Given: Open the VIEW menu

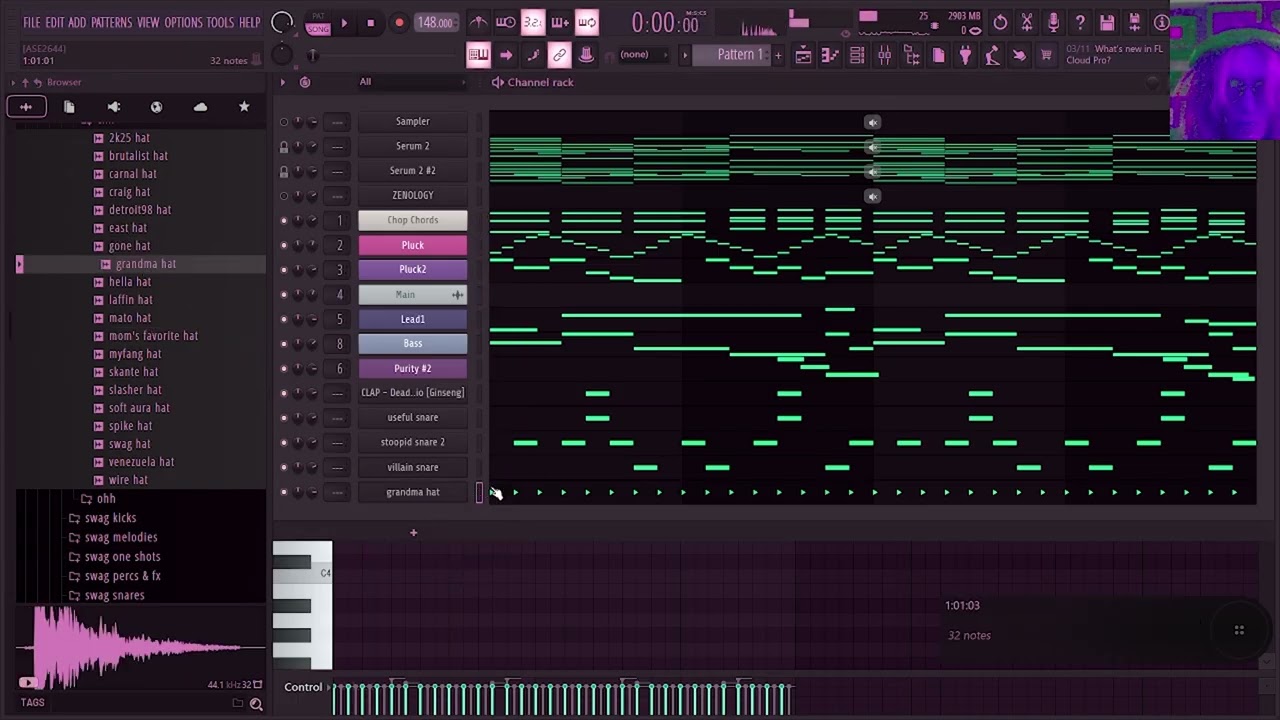Looking at the screenshot, I should tap(148, 22).
